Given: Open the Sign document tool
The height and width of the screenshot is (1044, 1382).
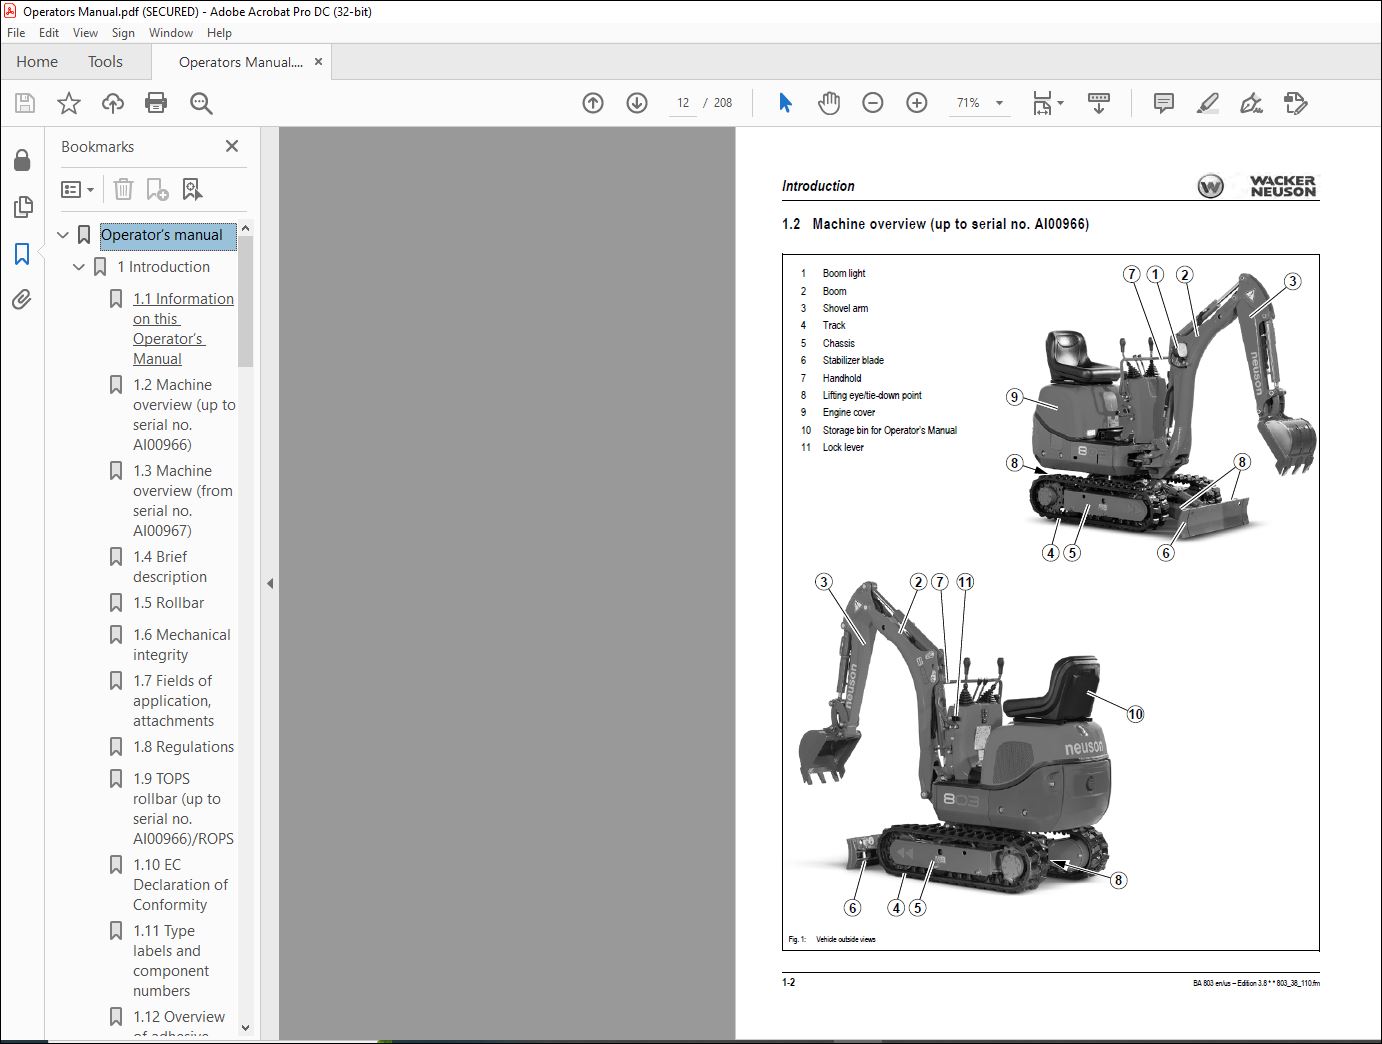Looking at the screenshot, I should click(x=1251, y=103).
